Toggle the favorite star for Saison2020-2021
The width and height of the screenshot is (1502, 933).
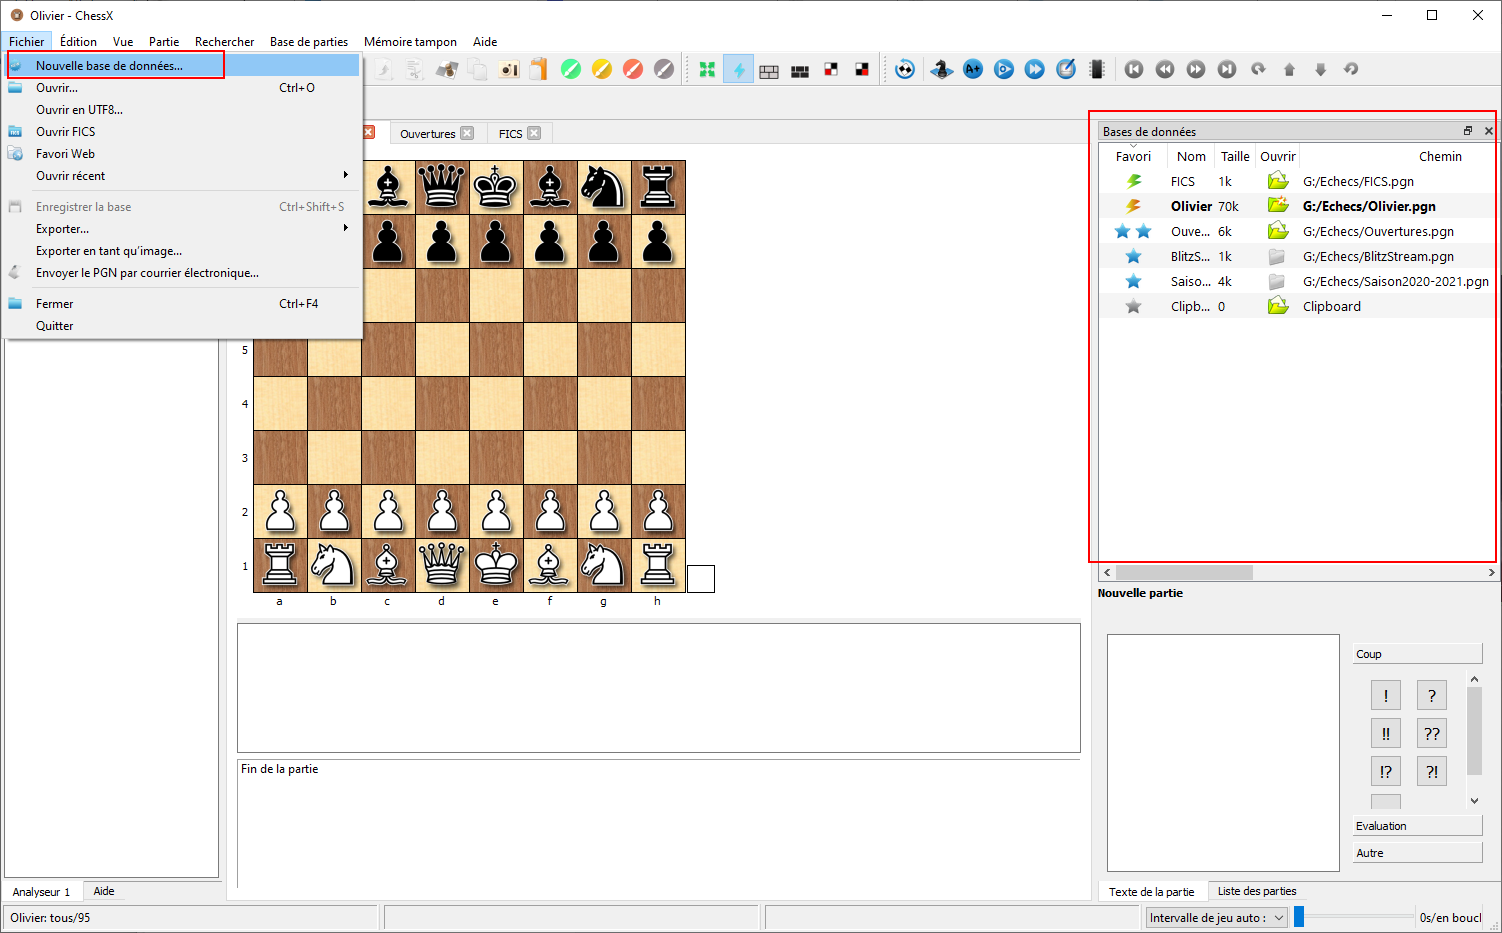click(1133, 281)
